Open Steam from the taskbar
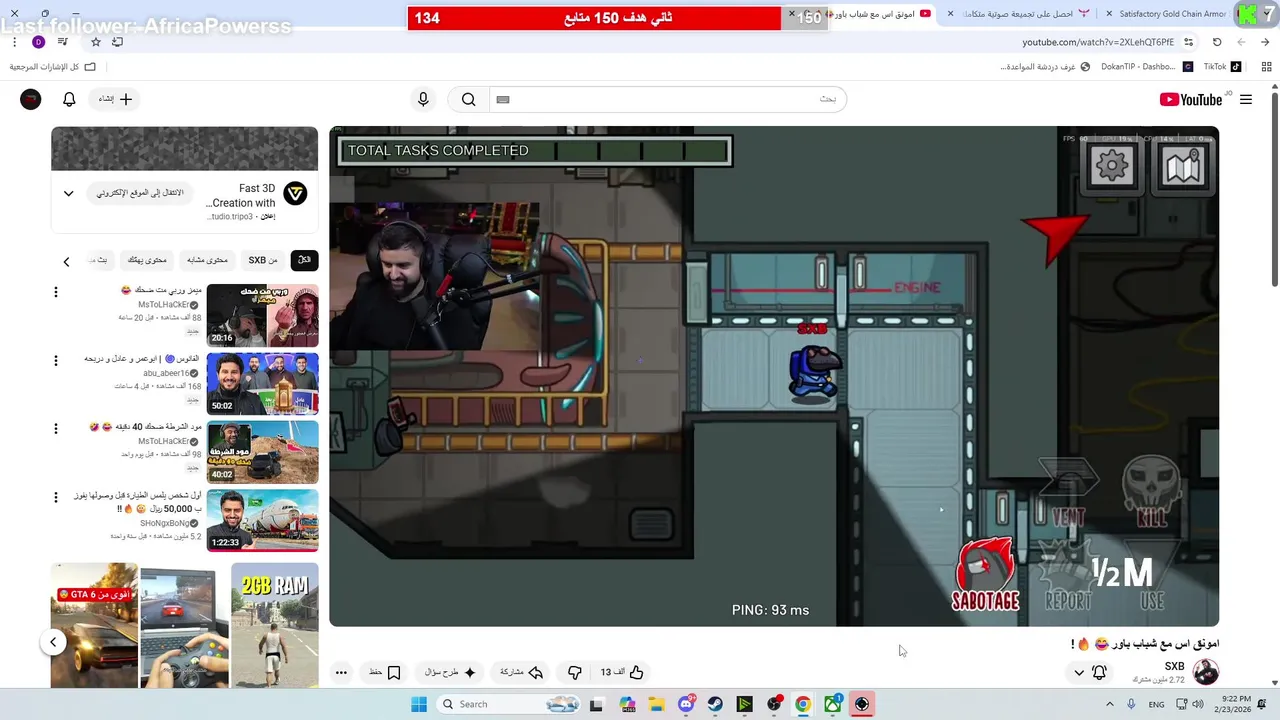The image size is (1280, 720). (715, 704)
